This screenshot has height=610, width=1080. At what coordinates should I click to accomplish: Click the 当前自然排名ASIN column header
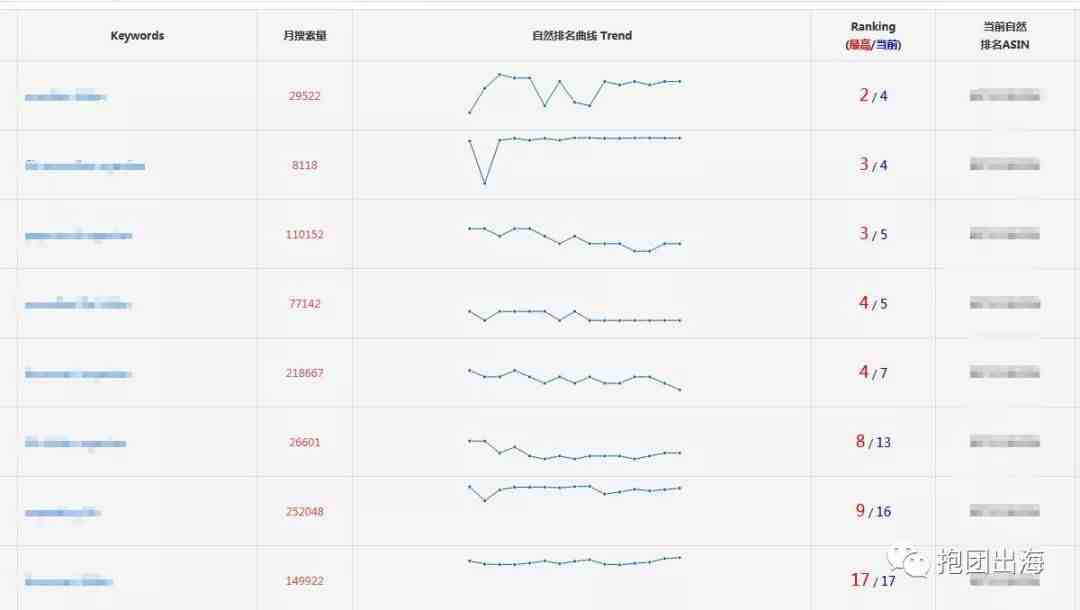click(1005, 36)
